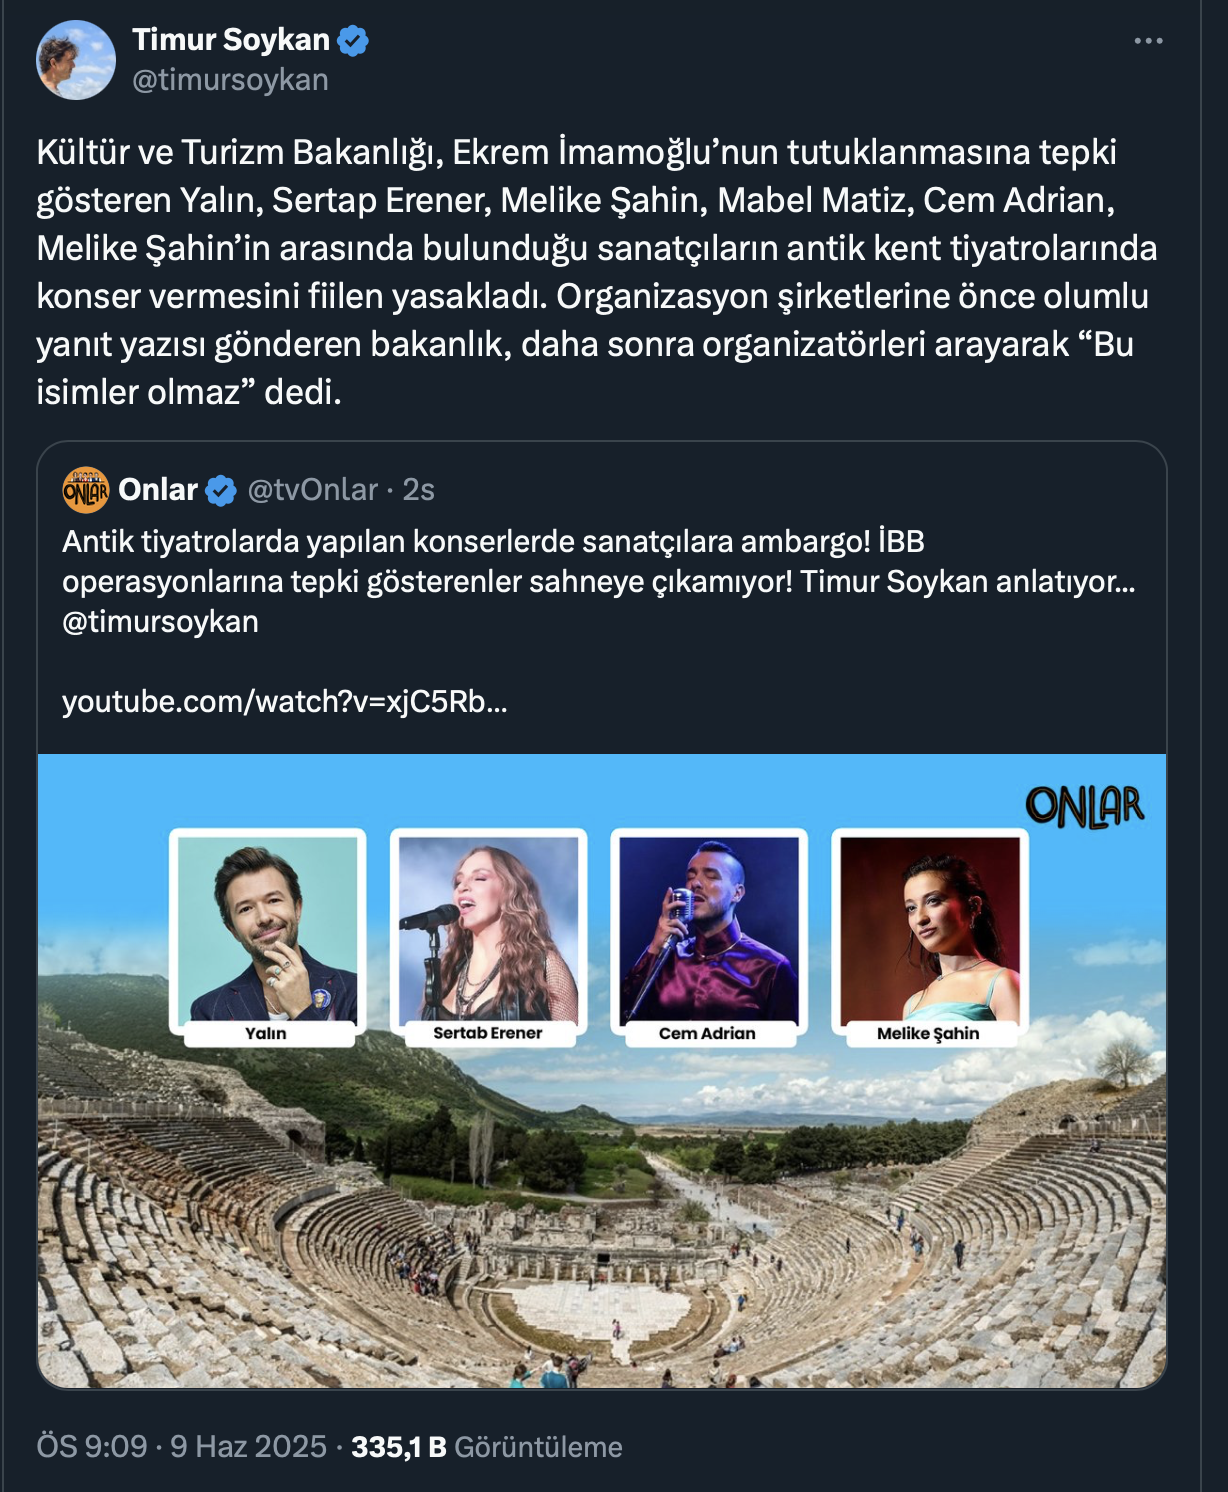Open the youtube.com/watch link
This screenshot has height=1492, width=1228.
(285, 702)
